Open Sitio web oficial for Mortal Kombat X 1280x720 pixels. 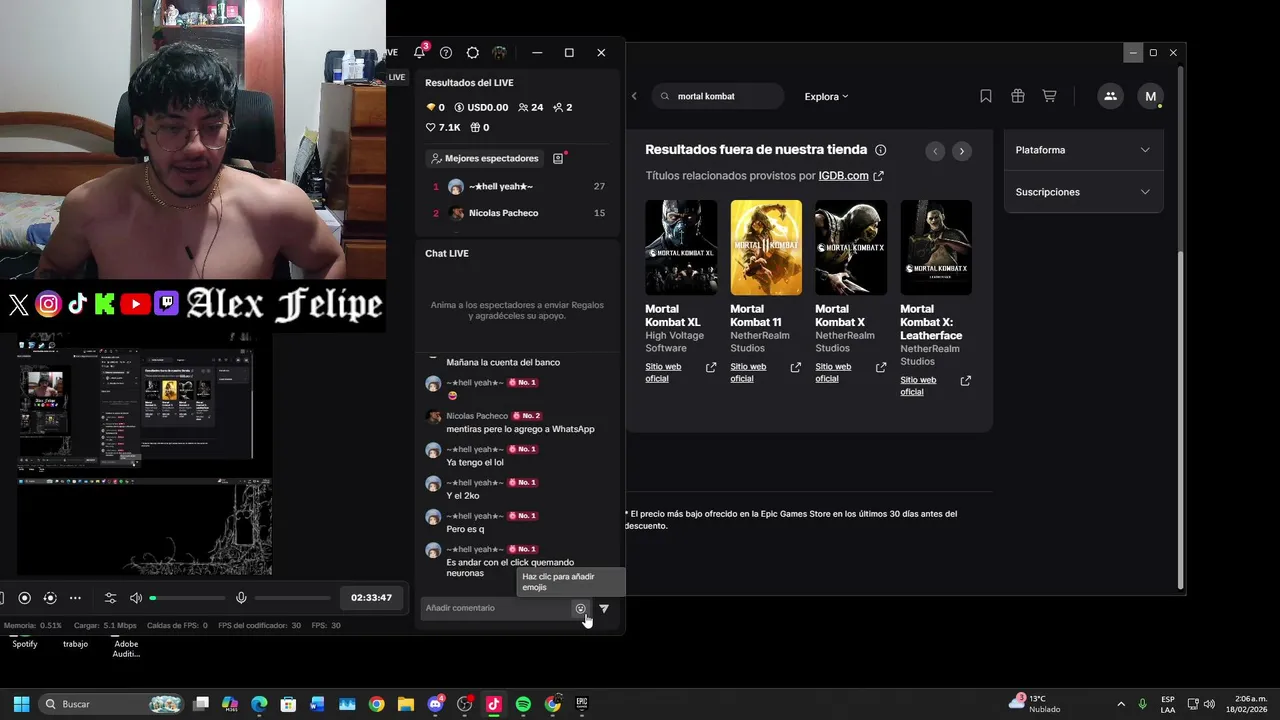851,372
